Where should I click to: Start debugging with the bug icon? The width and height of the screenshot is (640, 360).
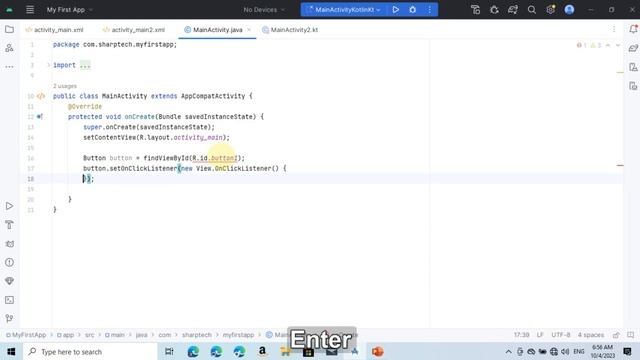413,9
